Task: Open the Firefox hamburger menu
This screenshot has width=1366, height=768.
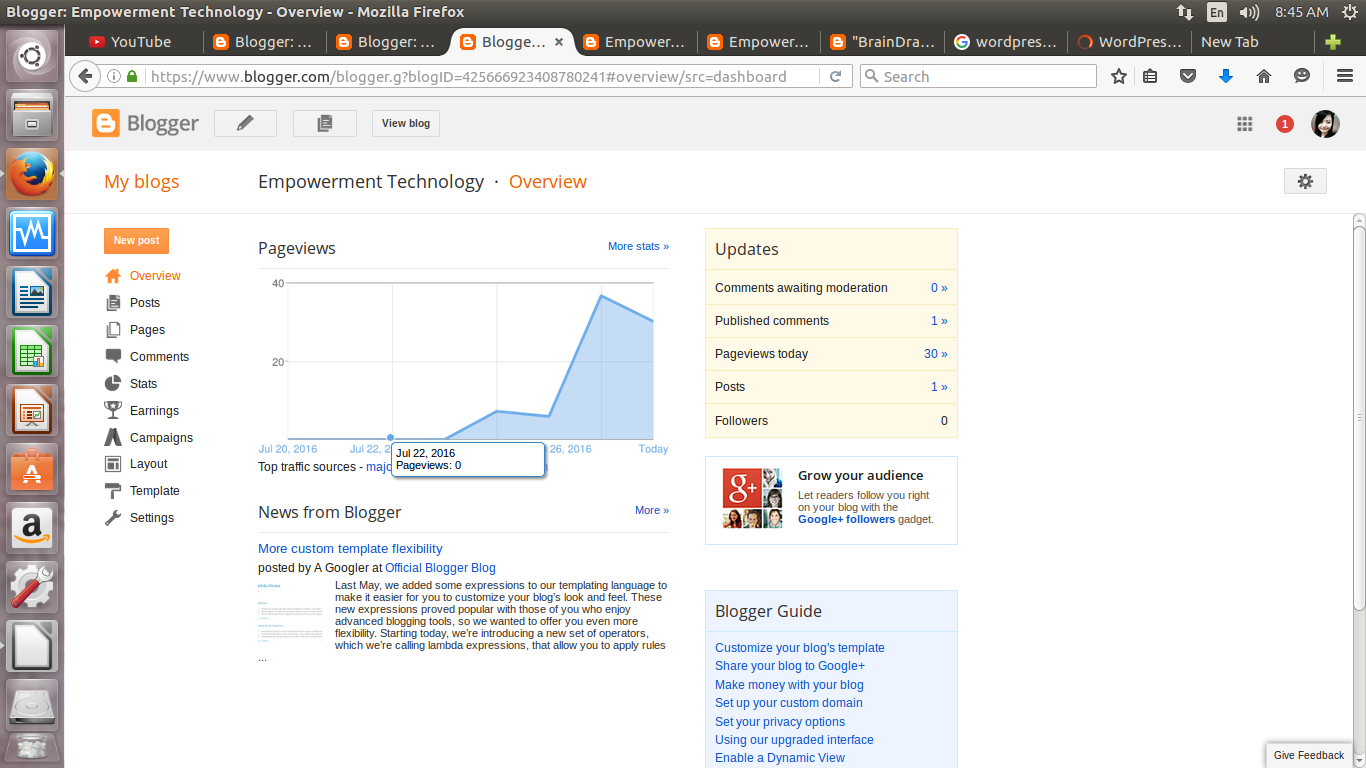Action: click(x=1344, y=76)
